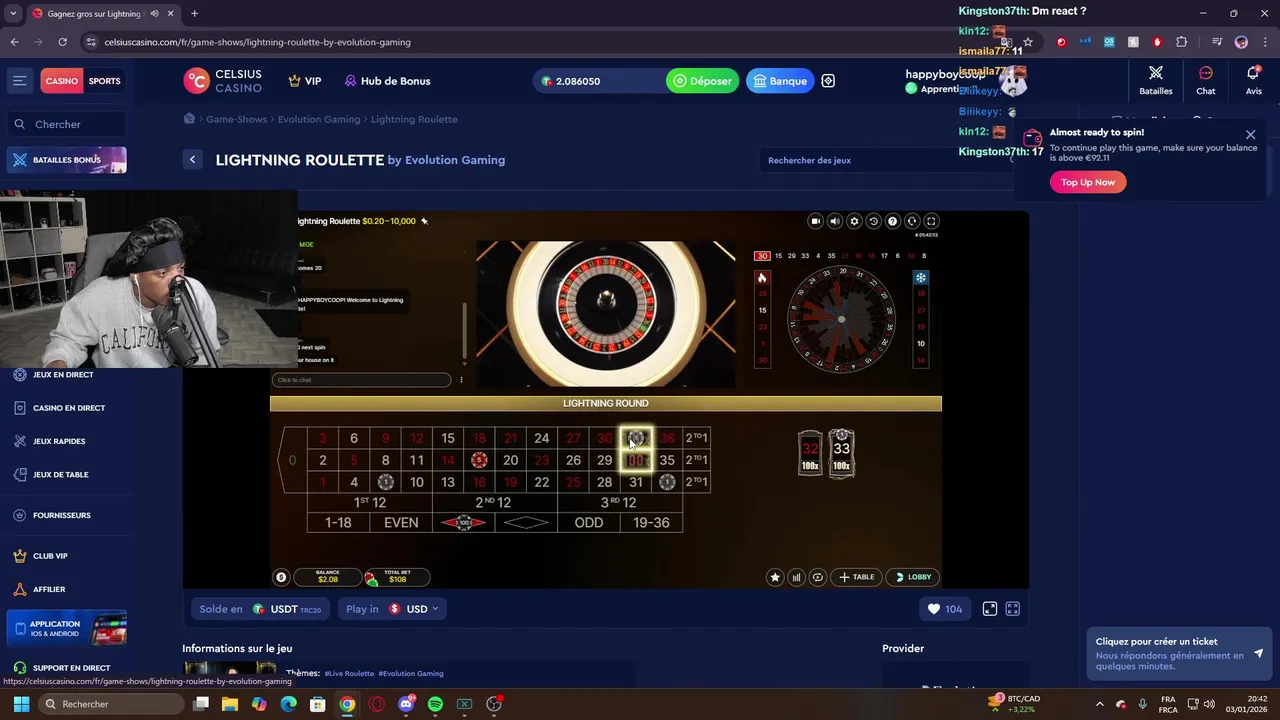Click the Evolution Gaming breadcrumb link
Screen dimensions: 1280x720
pyautogui.click(x=319, y=119)
